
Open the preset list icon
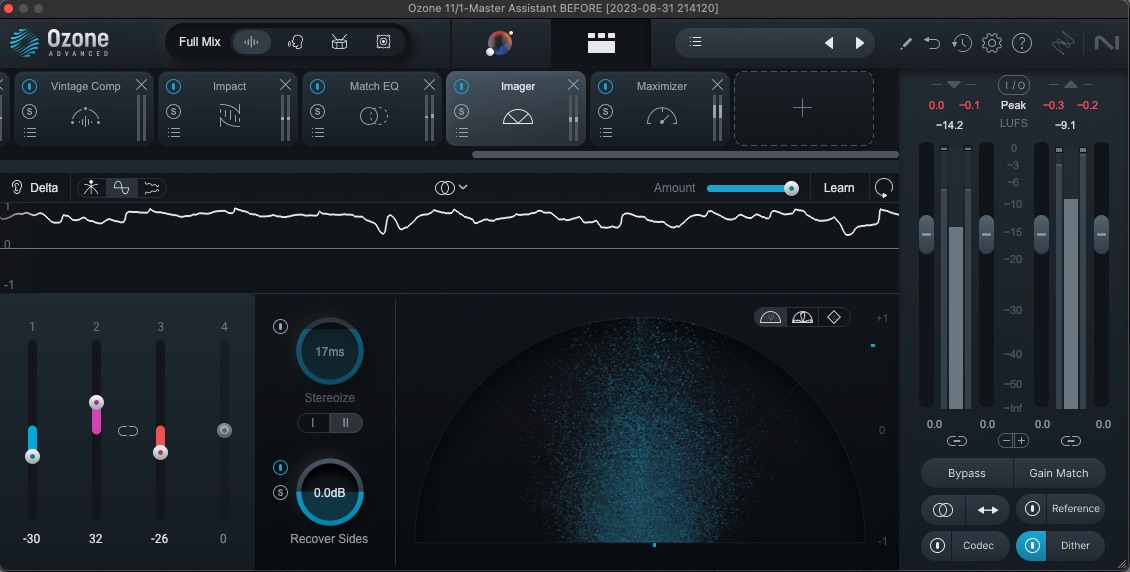(695, 42)
